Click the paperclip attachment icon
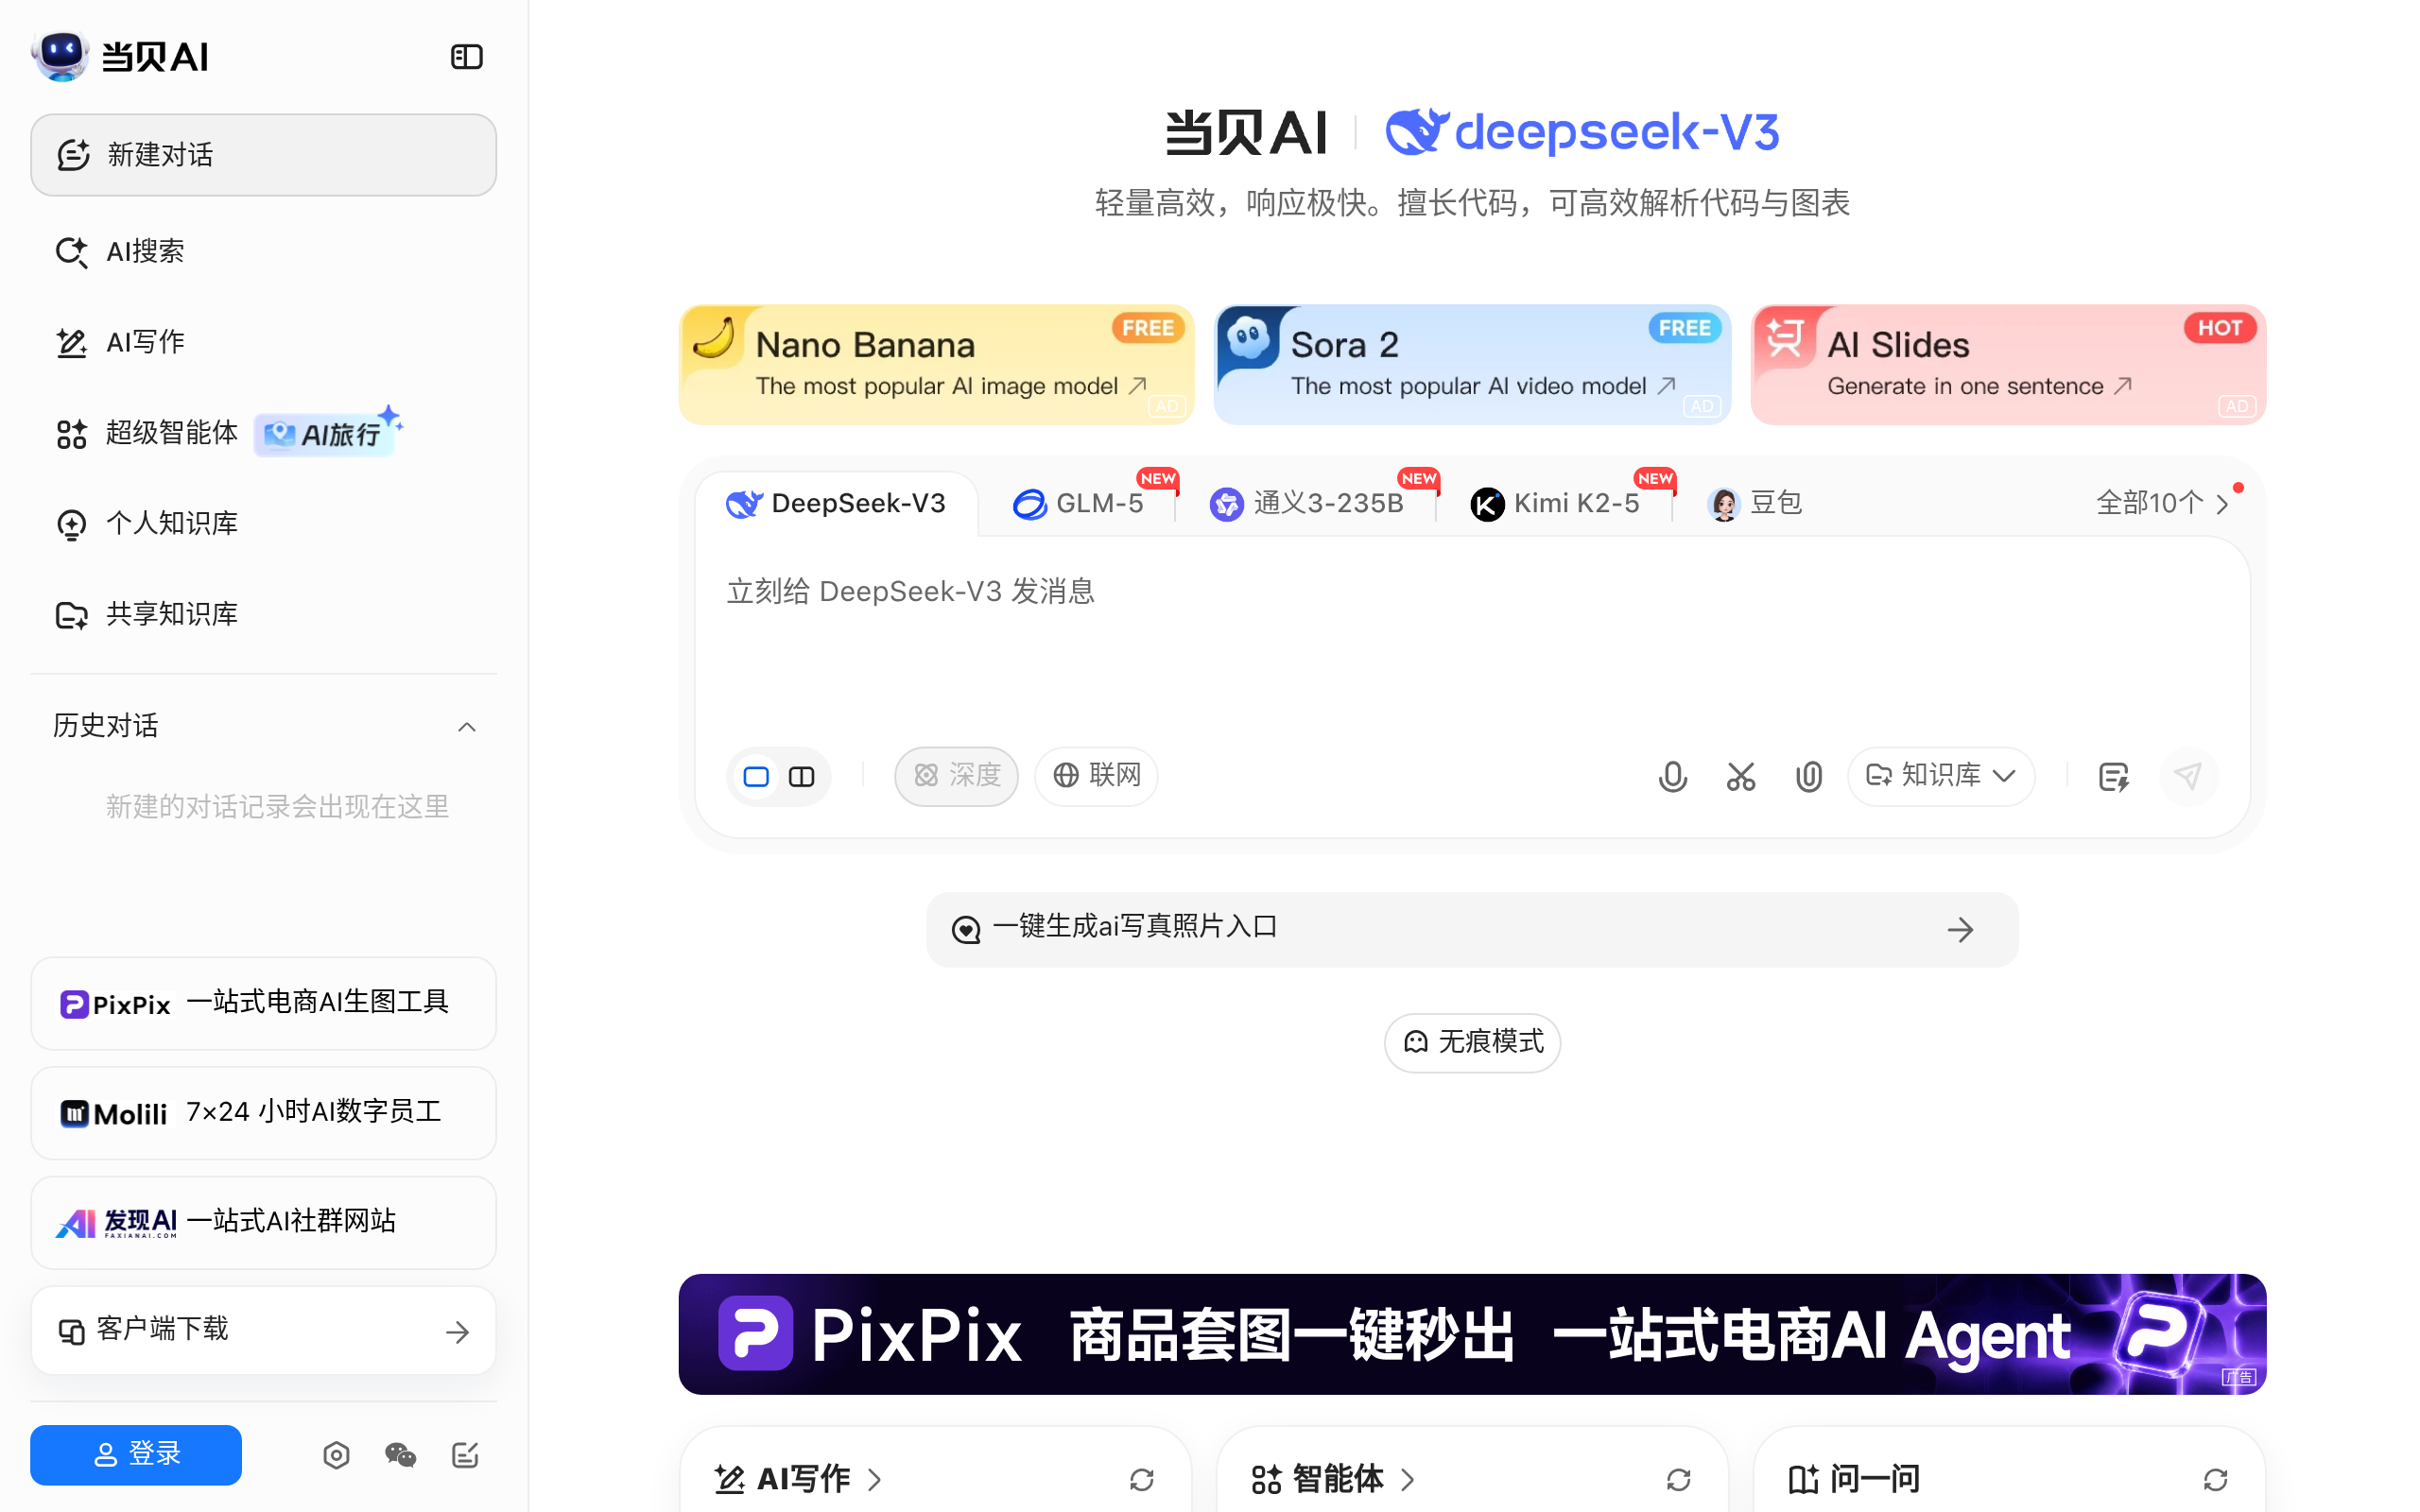 click(1808, 776)
